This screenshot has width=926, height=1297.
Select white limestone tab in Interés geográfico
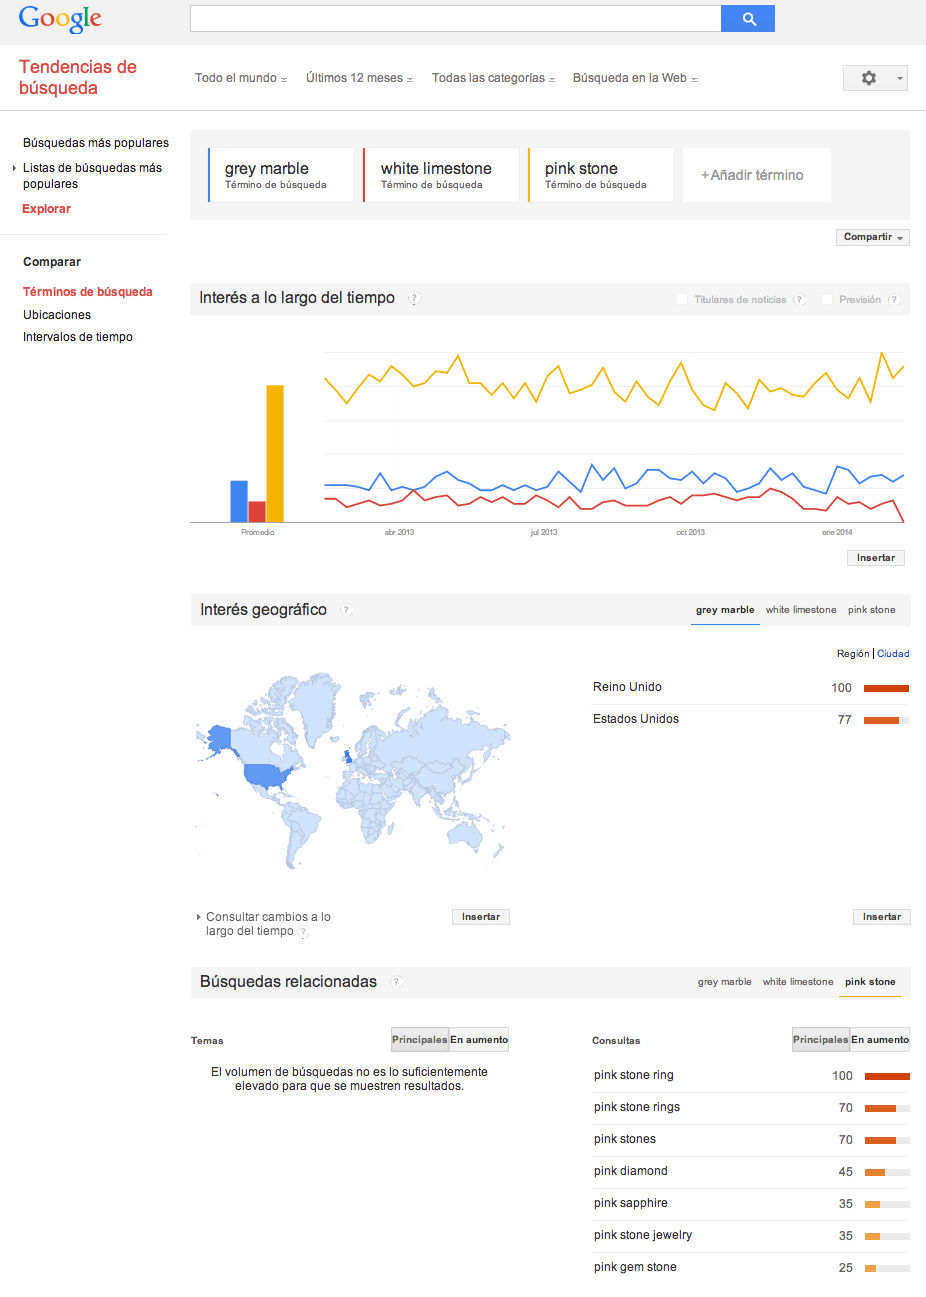(800, 610)
